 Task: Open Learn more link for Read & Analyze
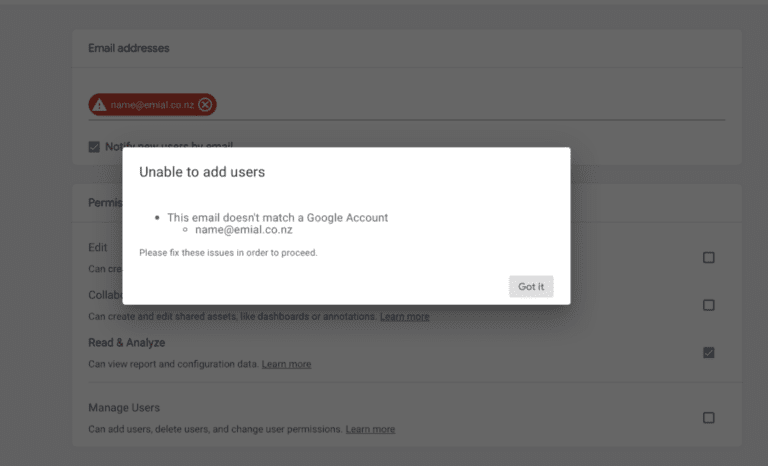click(287, 364)
